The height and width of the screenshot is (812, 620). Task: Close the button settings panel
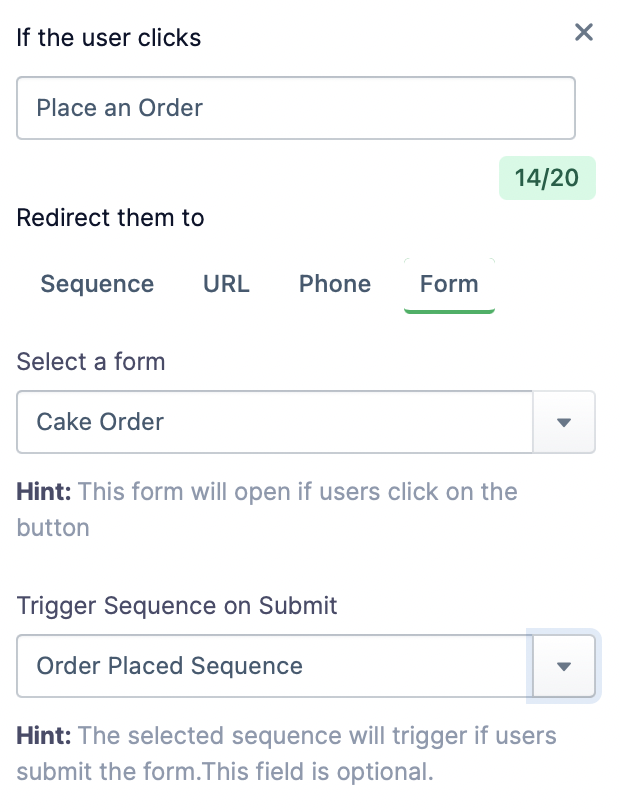[x=584, y=33]
